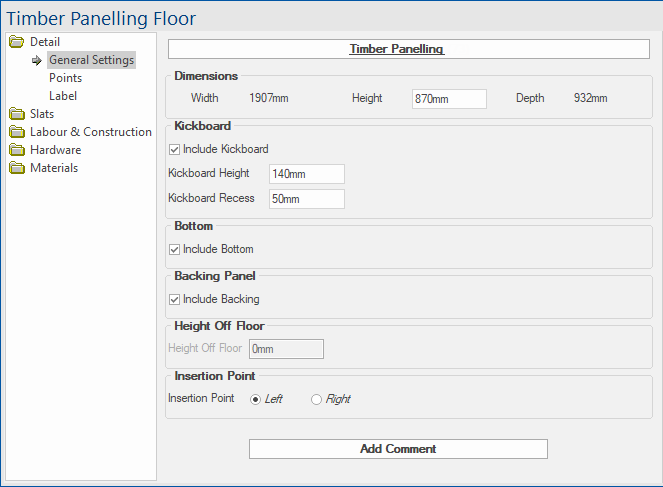Select the Right insertion point radio button
Image resolution: width=663 pixels, height=487 pixels.
[x=316, y=399]
